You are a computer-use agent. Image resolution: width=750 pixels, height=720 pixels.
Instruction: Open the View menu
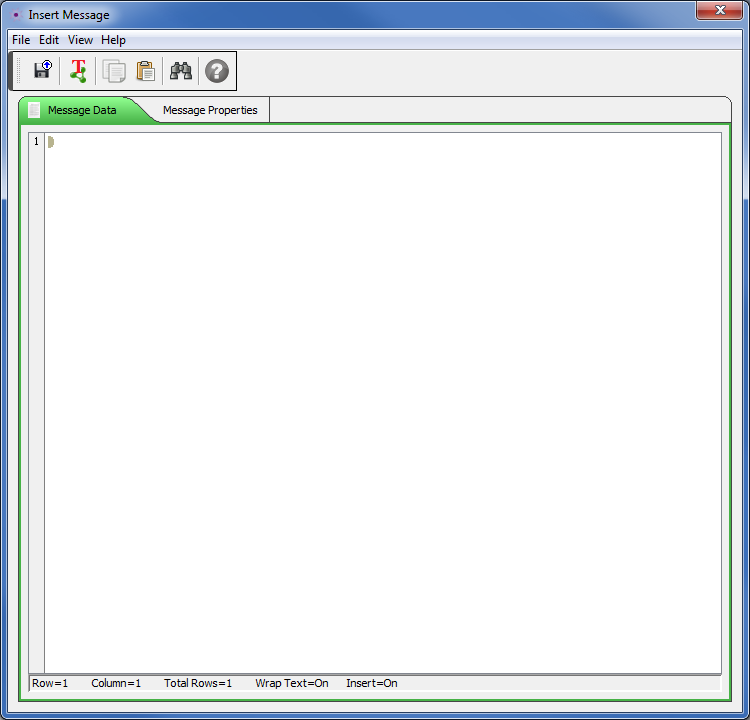coord(80,40)
